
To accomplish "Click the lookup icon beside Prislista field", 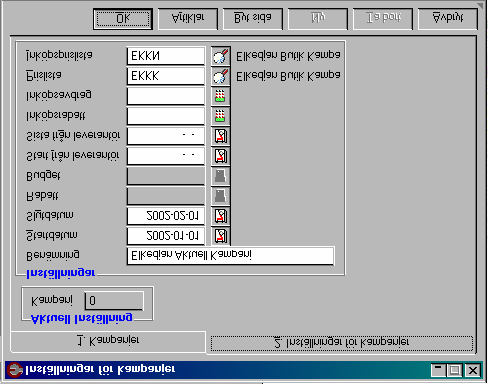I will tap(220, 76).
